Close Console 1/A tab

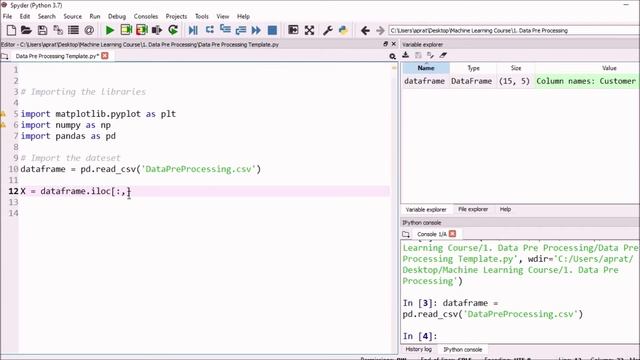[x=452, y=234]
